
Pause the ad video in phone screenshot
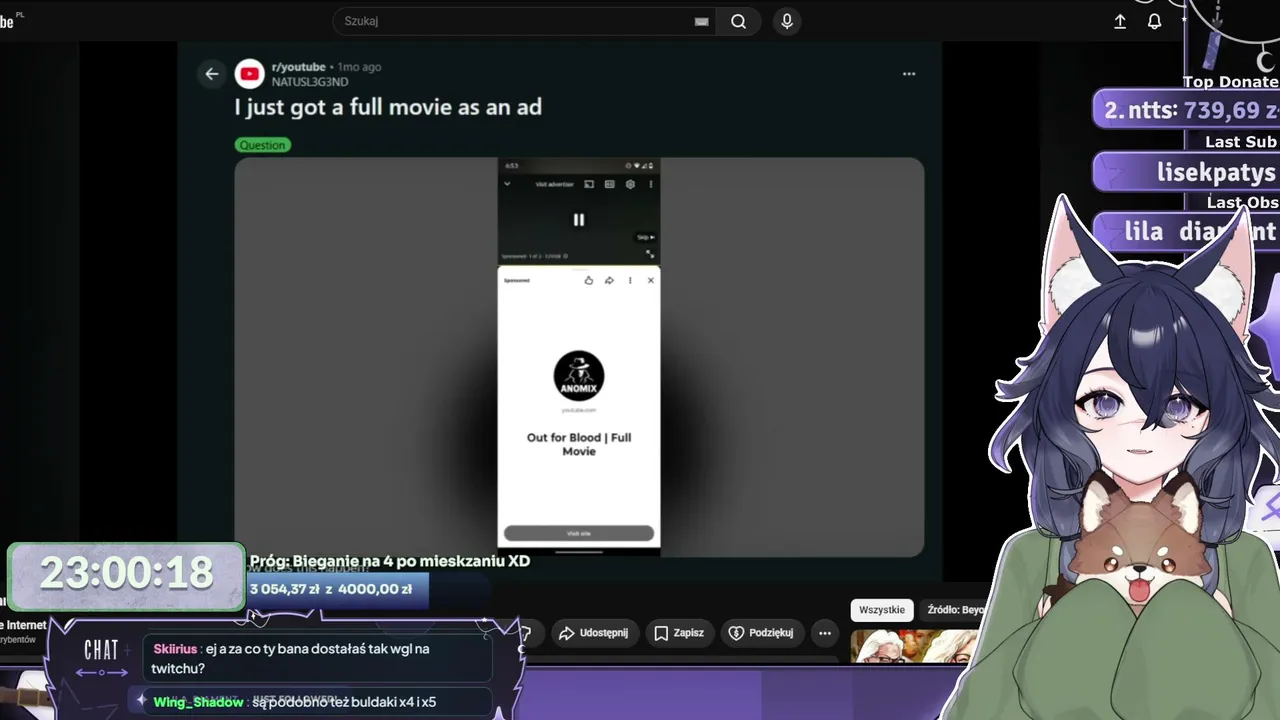point(578,220)
